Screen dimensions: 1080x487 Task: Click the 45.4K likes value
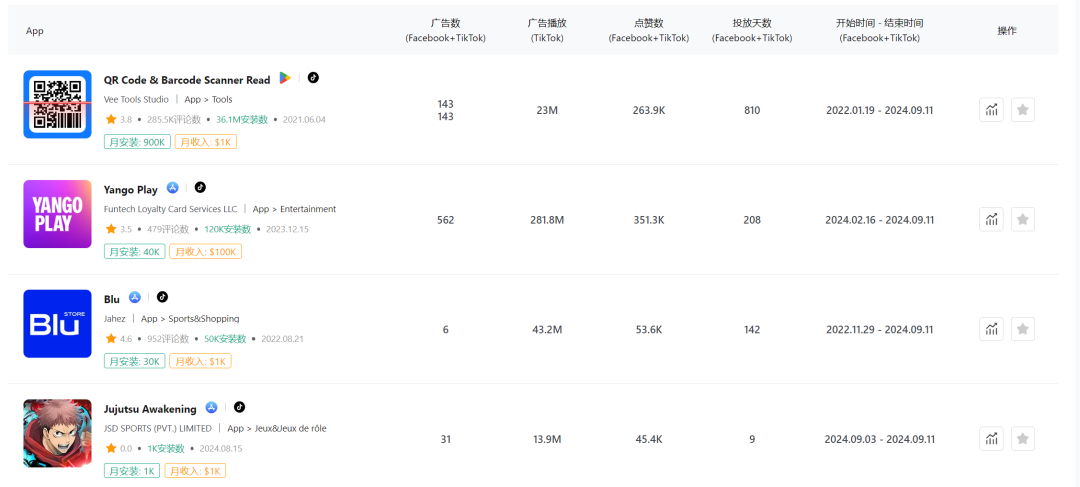649,439
